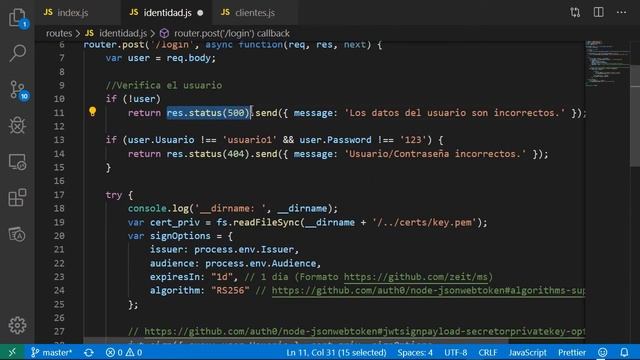Change end of line sequence CRLF

pos(488,352)
